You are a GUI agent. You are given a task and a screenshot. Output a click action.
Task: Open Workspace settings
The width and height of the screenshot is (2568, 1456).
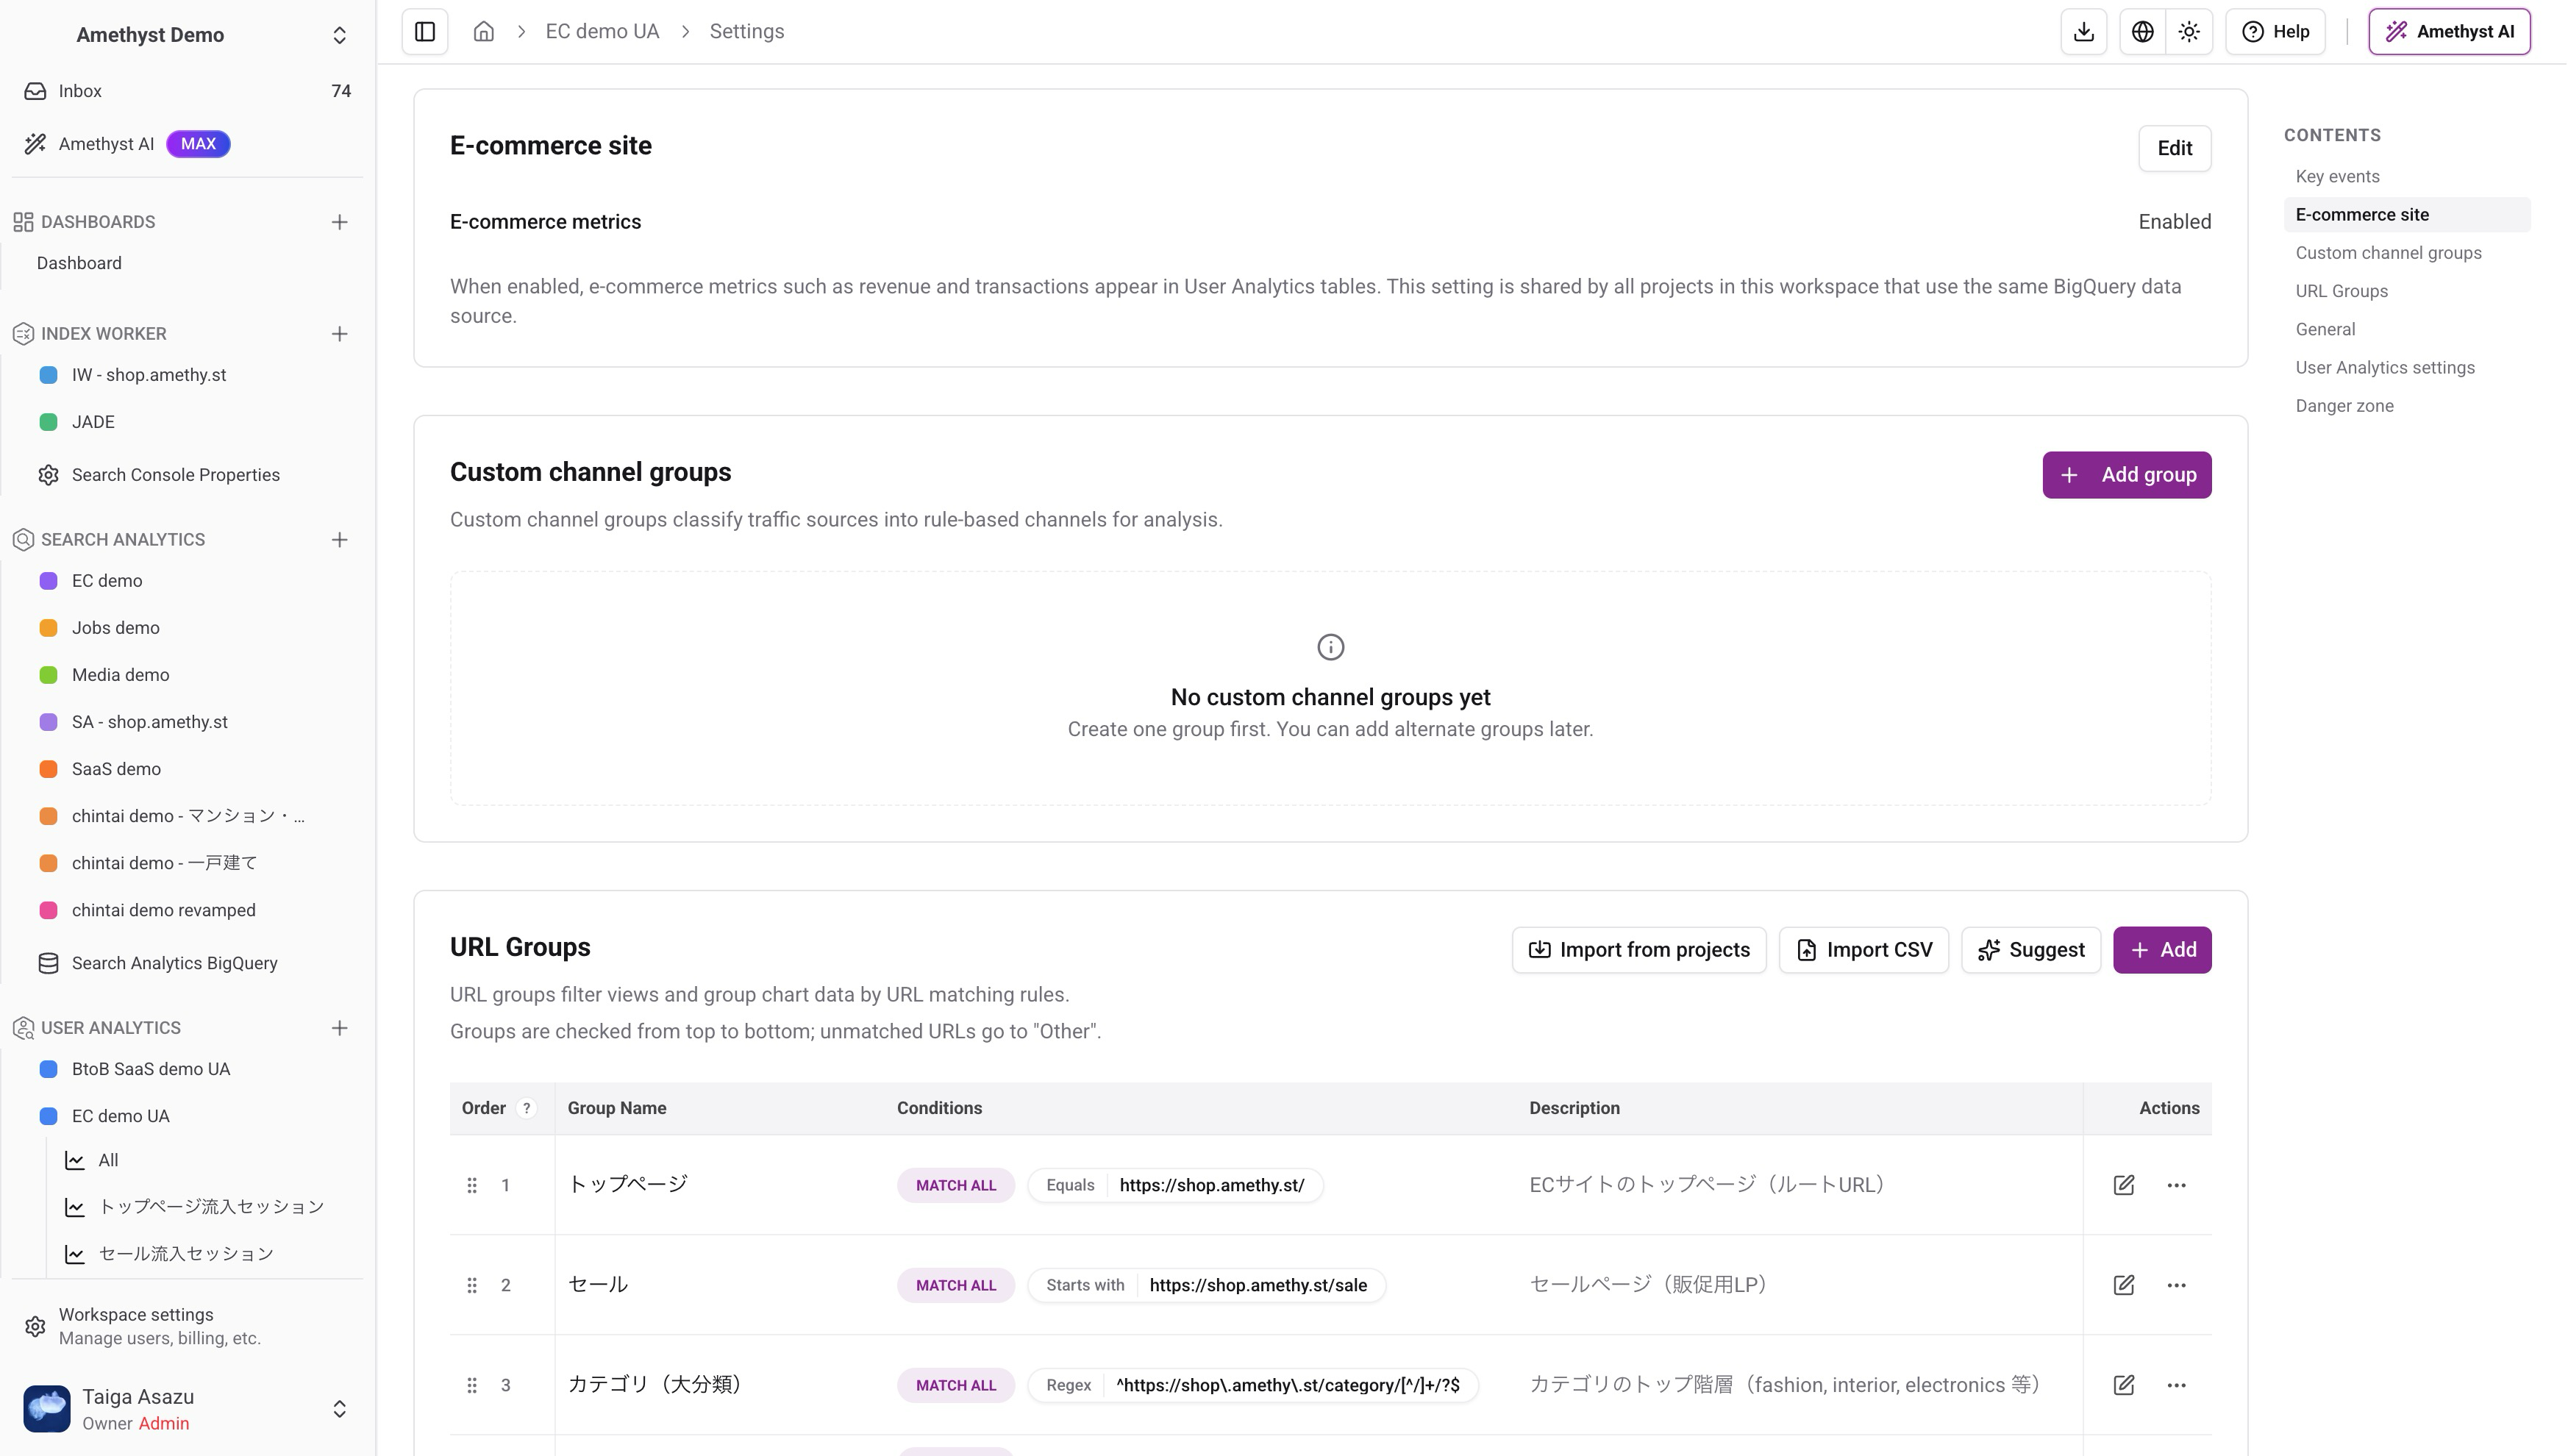tap(188, 1326)
